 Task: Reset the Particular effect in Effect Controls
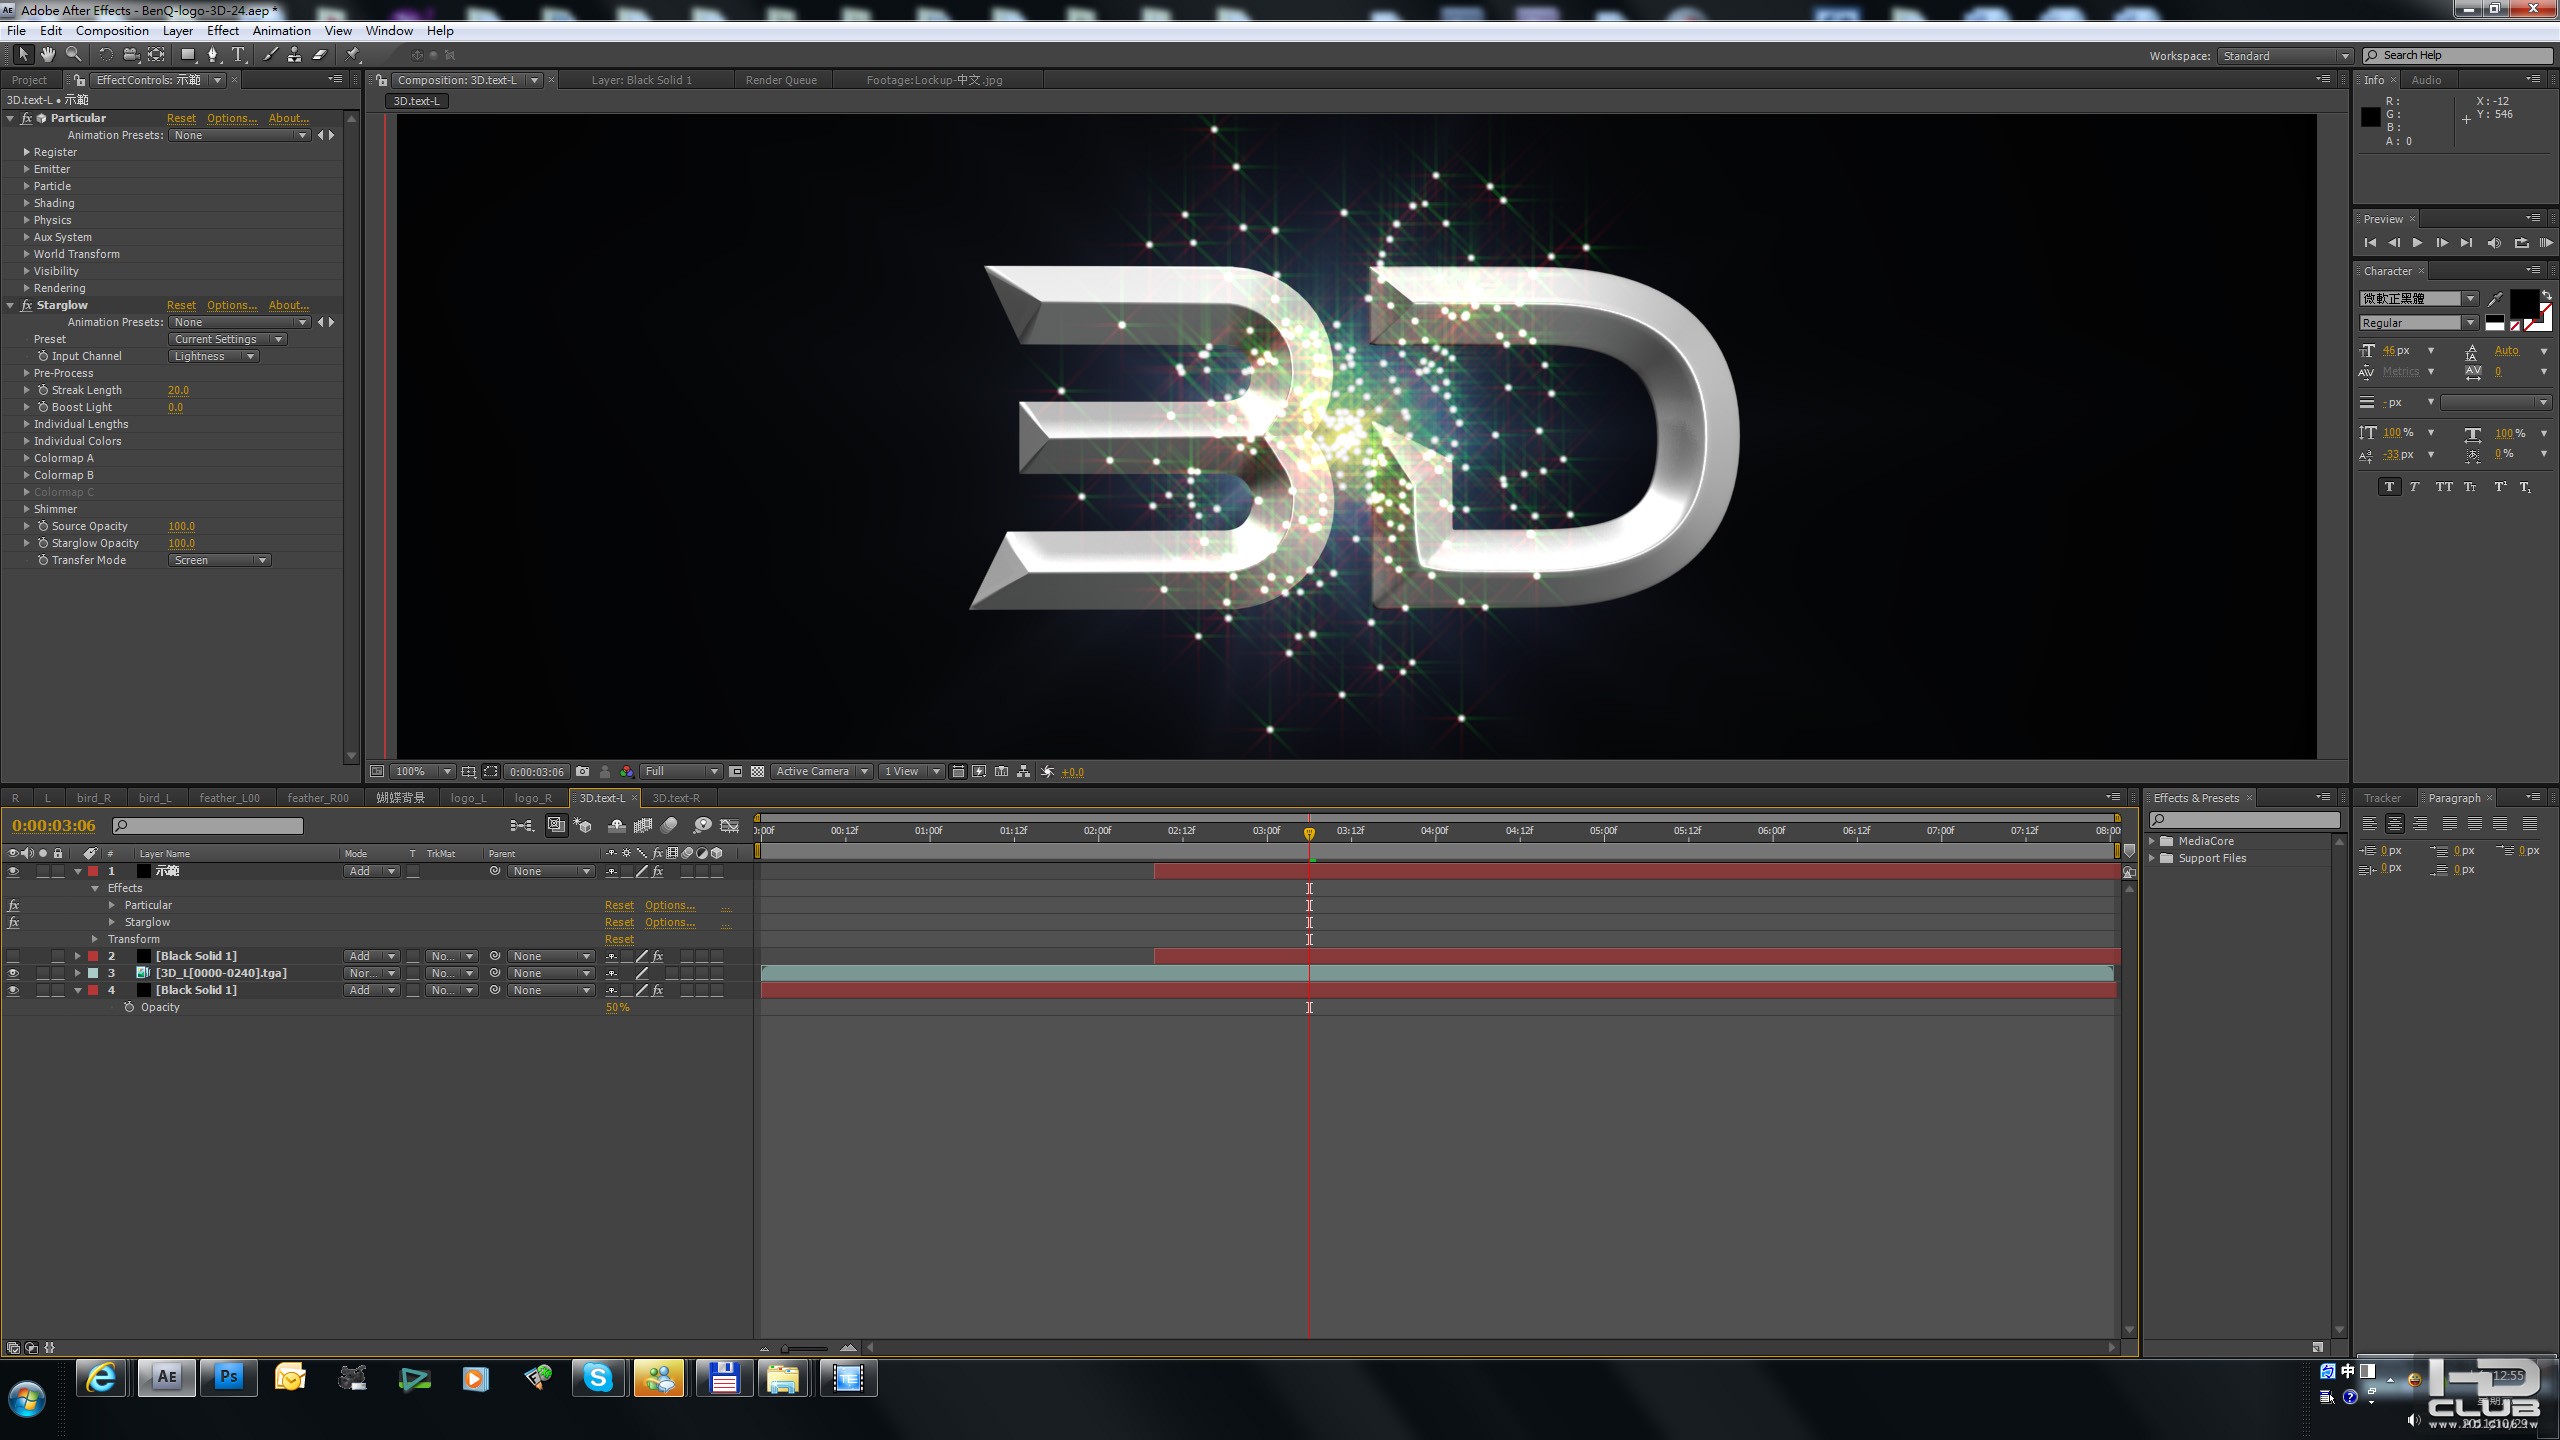pyautogui.click(x=181, y=118)
